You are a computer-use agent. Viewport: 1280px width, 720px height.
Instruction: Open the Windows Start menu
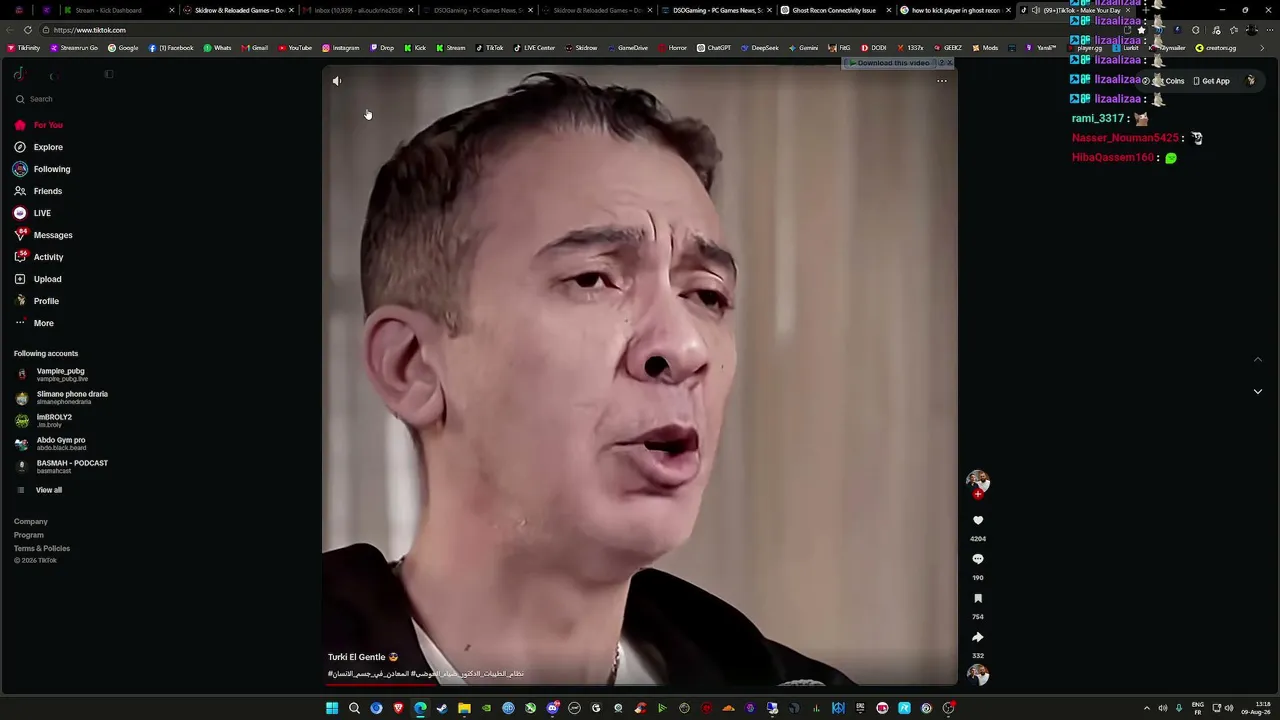pos(332,708)
